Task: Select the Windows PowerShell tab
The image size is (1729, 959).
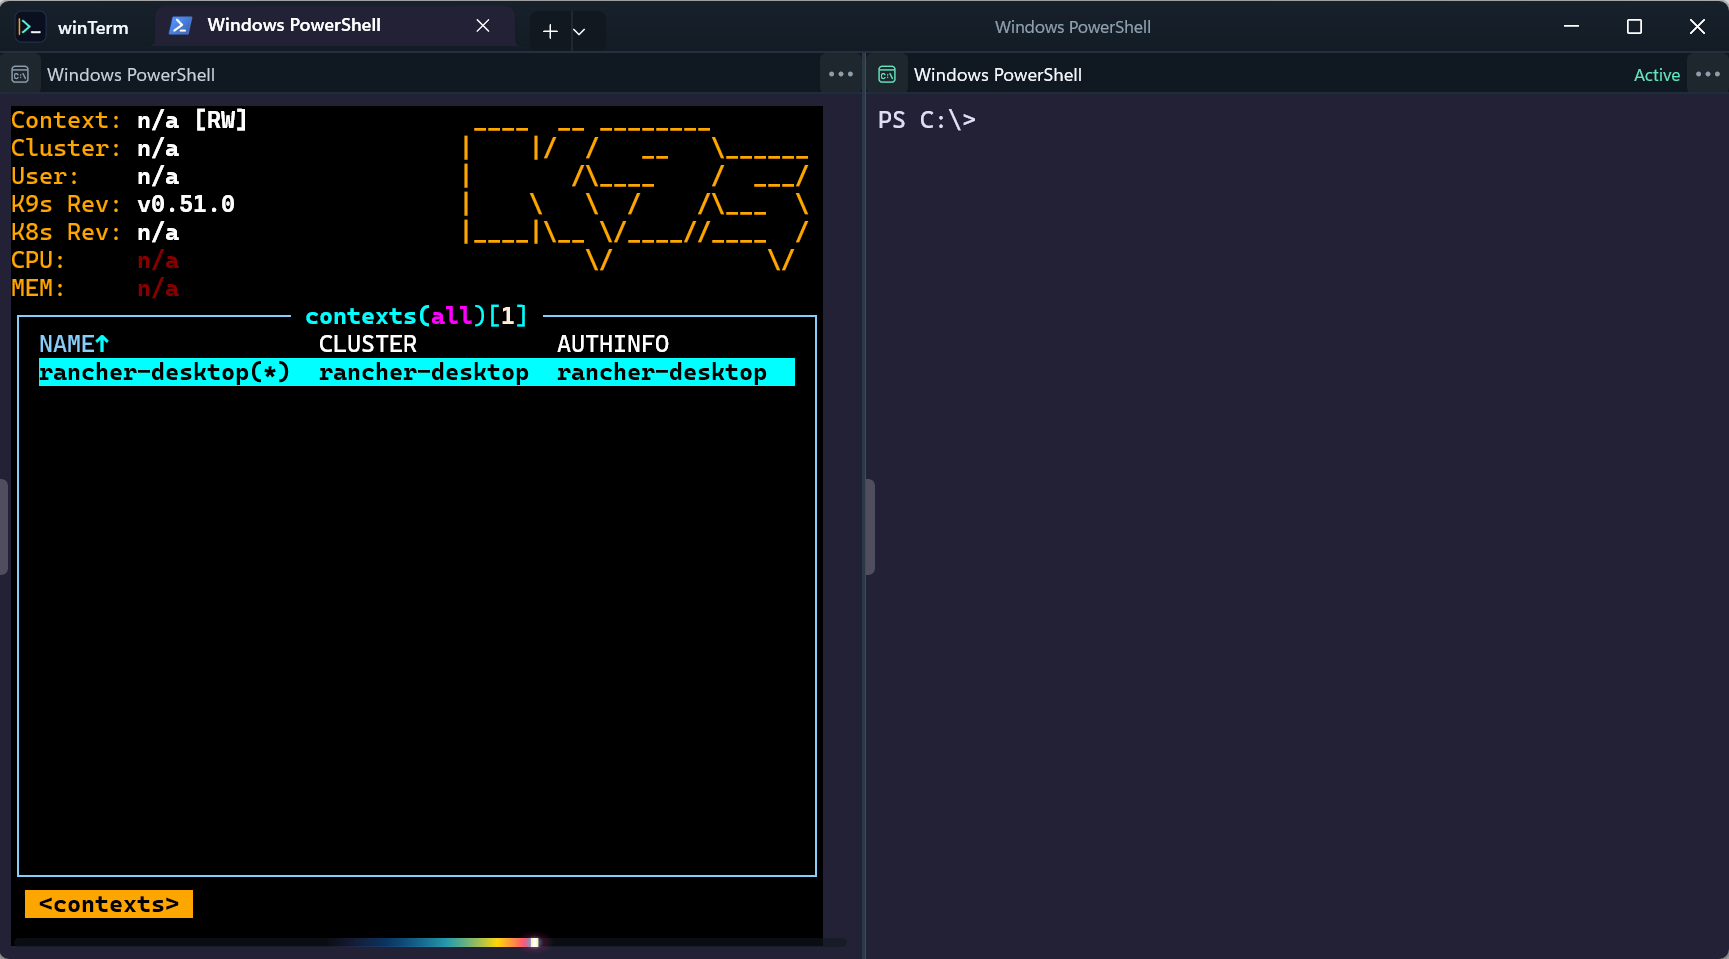Action: (x=334, y=26)
